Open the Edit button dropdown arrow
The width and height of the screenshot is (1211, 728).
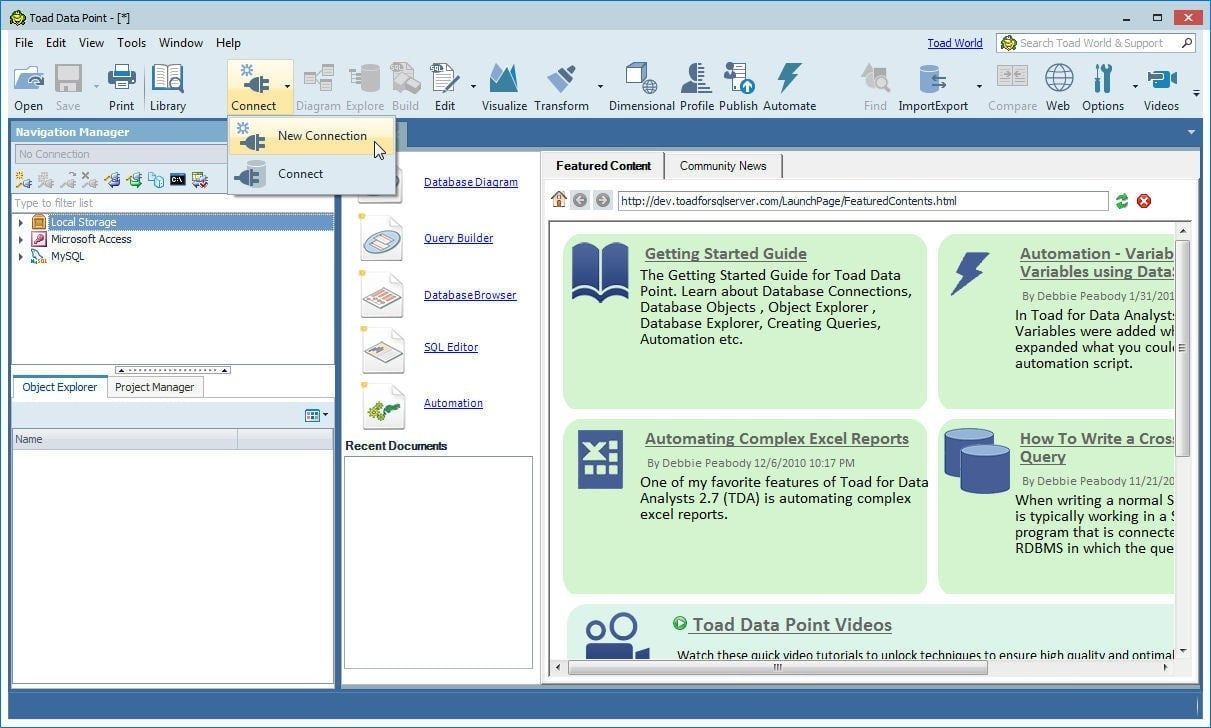click(473, 86)
